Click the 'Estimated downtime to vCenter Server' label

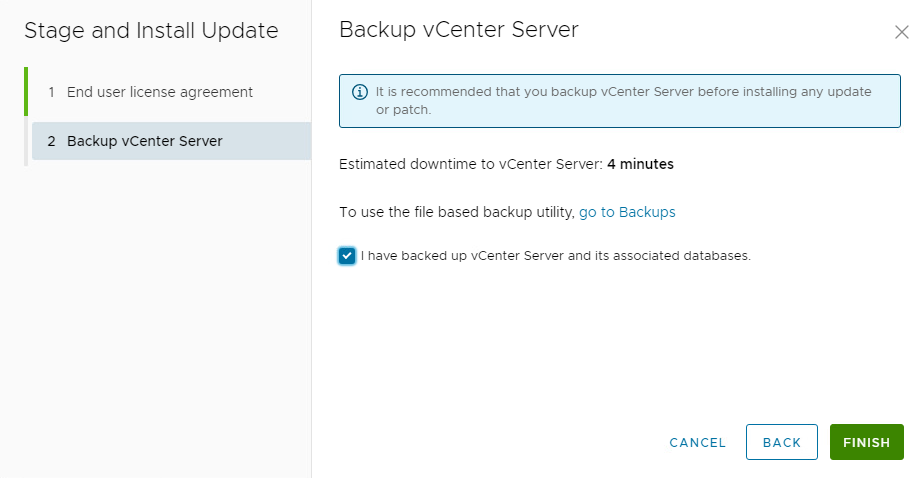[471, 164]
